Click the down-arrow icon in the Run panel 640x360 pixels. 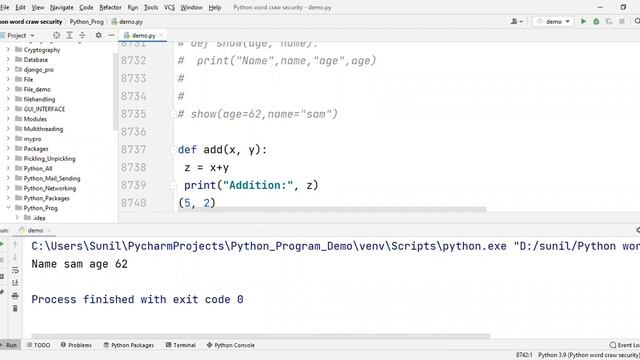point(15,257)
